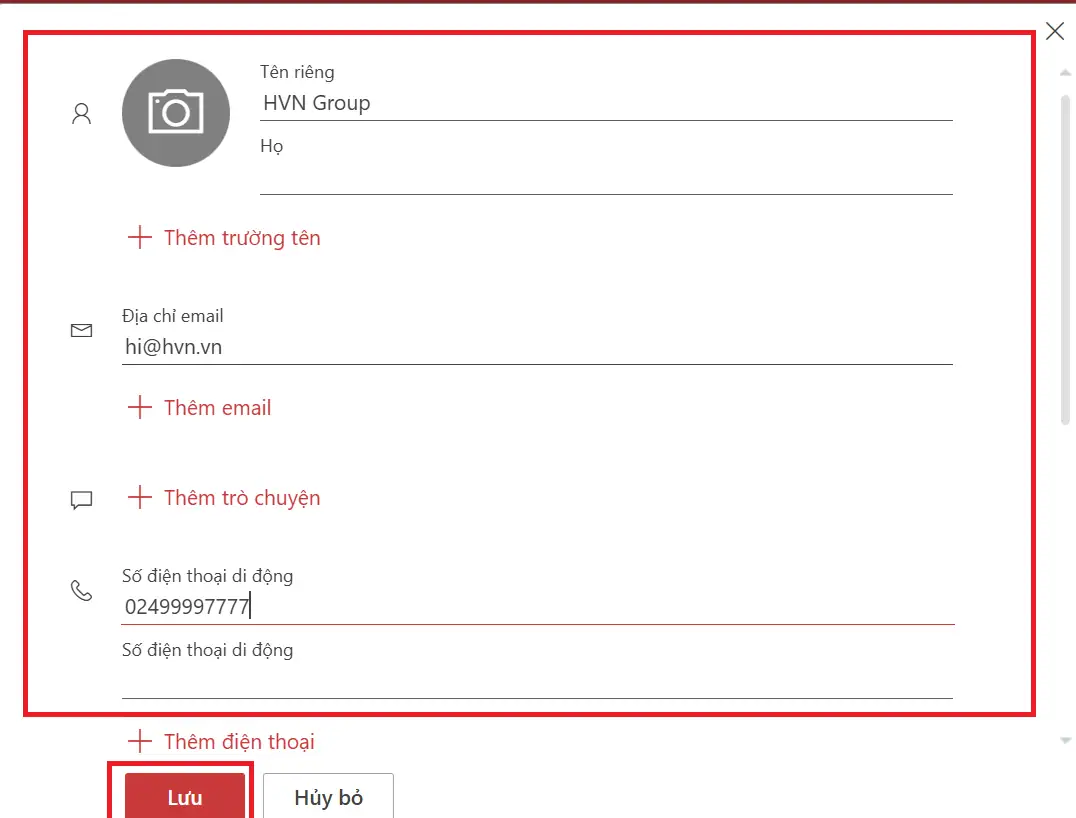Add a chat address via Thêm trò chuyện
The image size is (1076, 818).
click(x=224, y=498)
